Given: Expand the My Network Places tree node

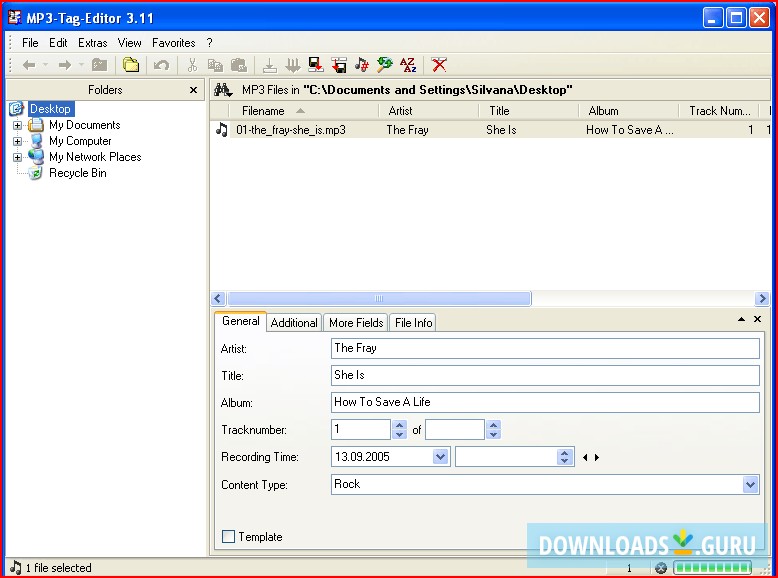Looking at the screenshot, I should [x=17, y=157].
